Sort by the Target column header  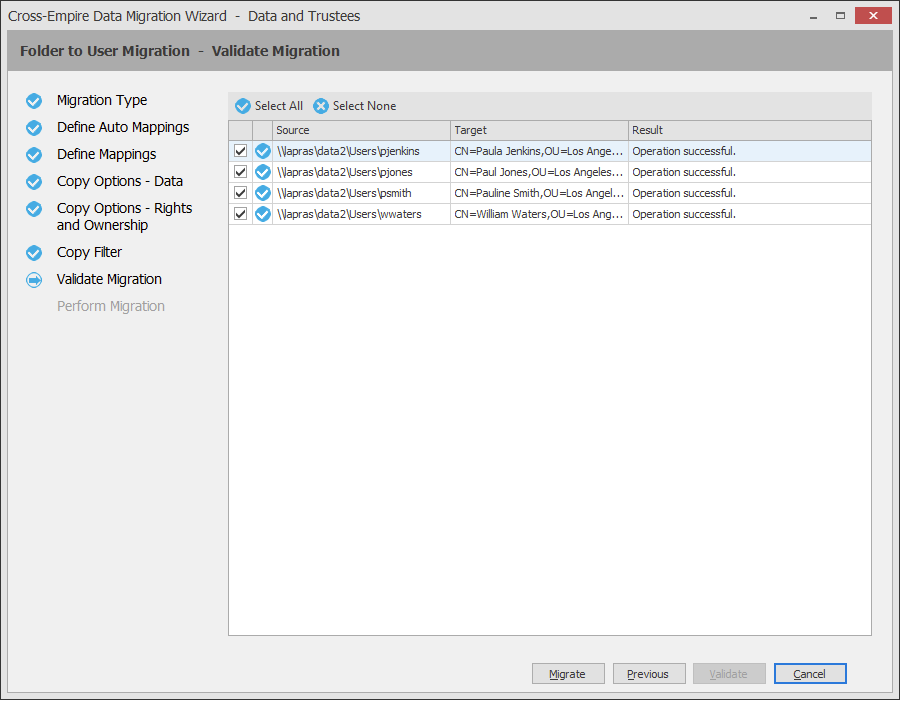(x=539, y=130)
